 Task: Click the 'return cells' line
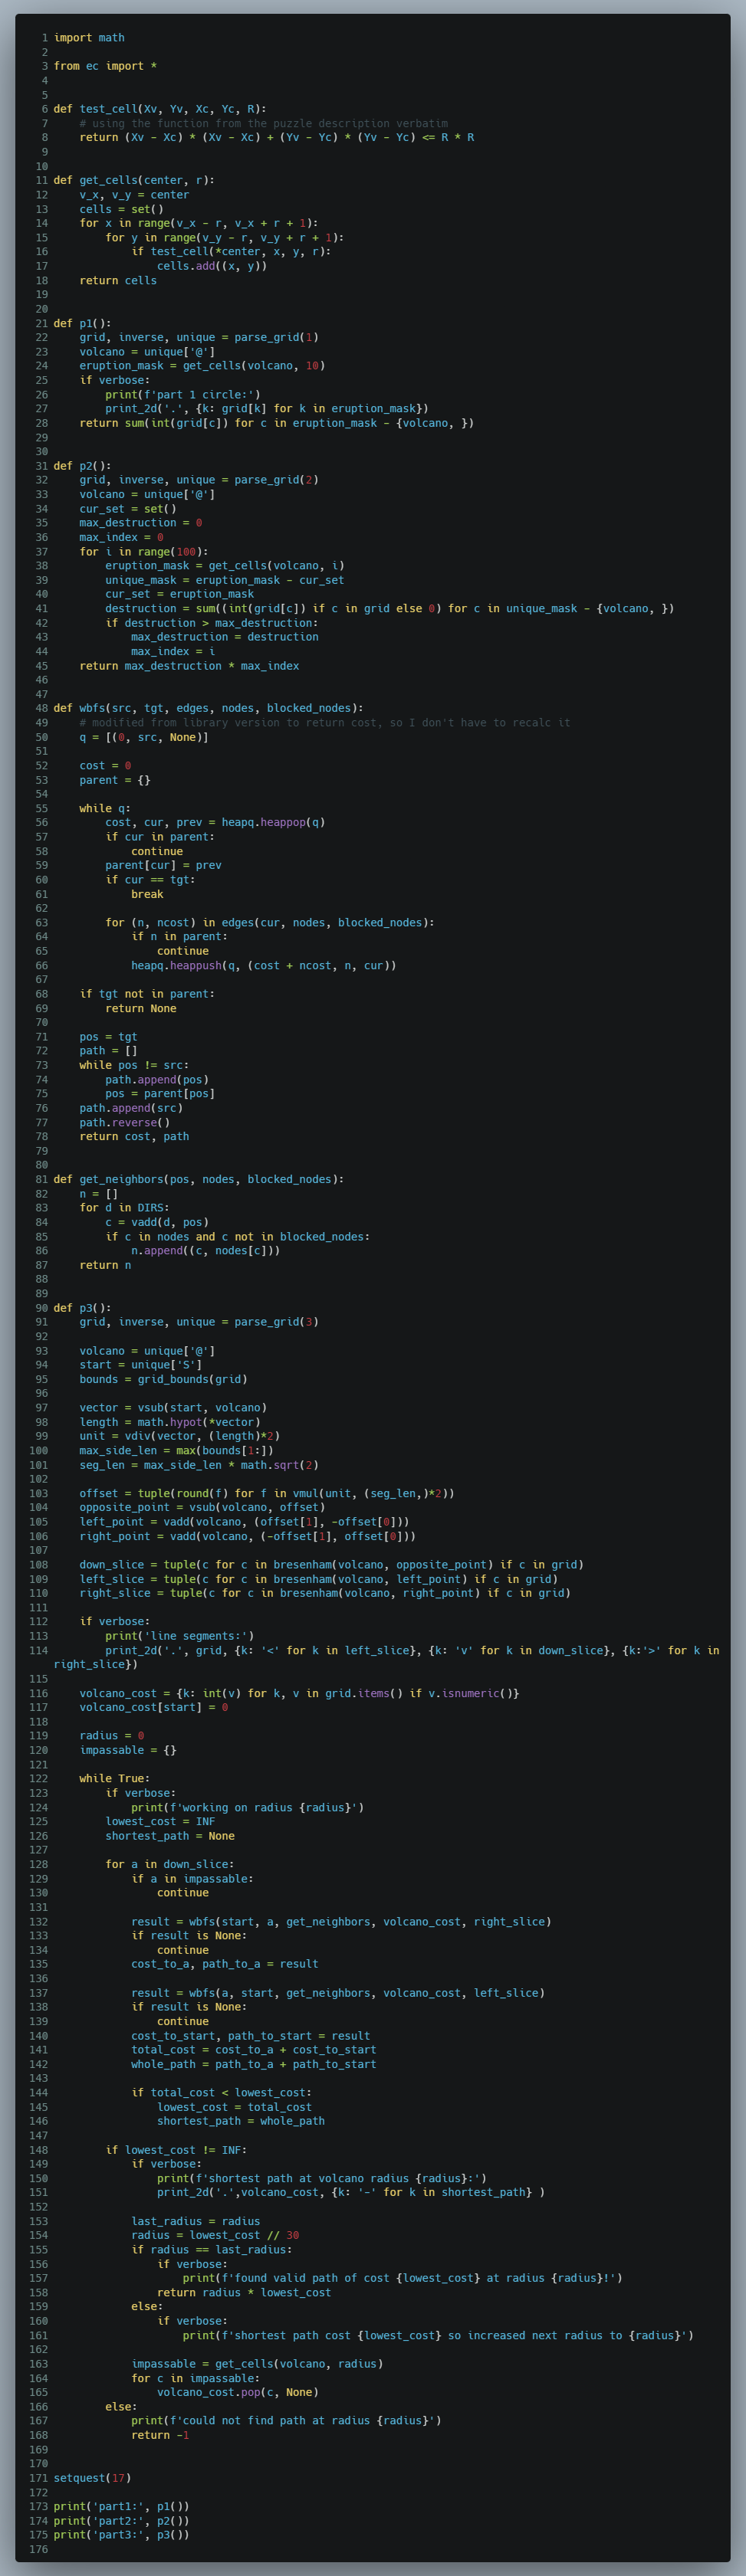pyautogui.click(x=118, y=280)
